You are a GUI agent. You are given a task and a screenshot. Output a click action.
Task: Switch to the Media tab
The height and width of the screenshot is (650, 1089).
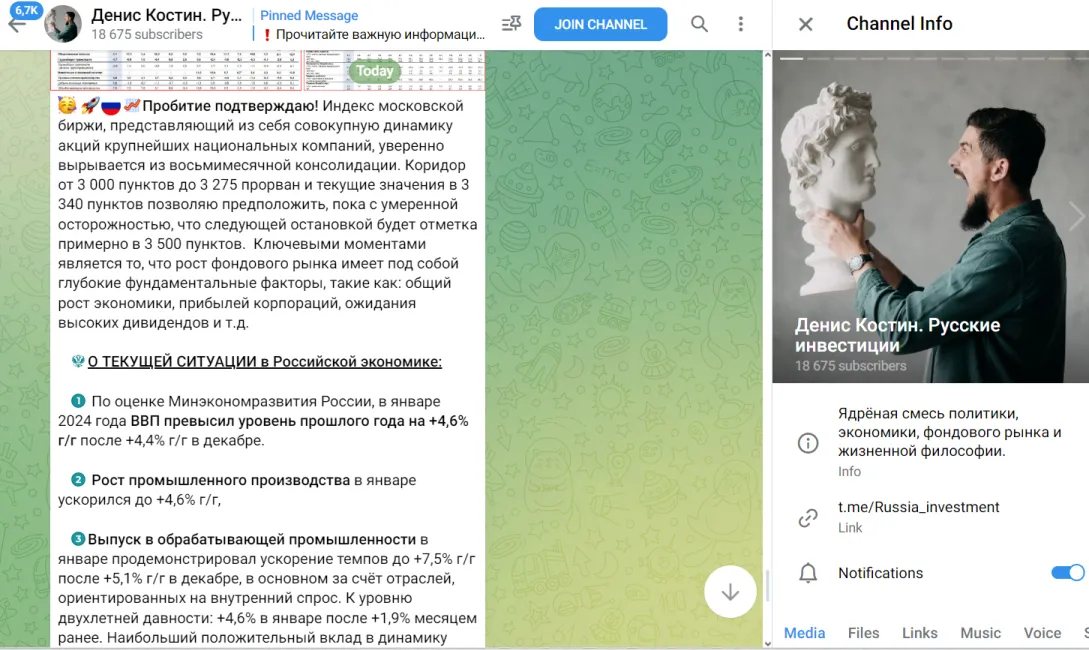pyautogui.click(x=804, y=633)
